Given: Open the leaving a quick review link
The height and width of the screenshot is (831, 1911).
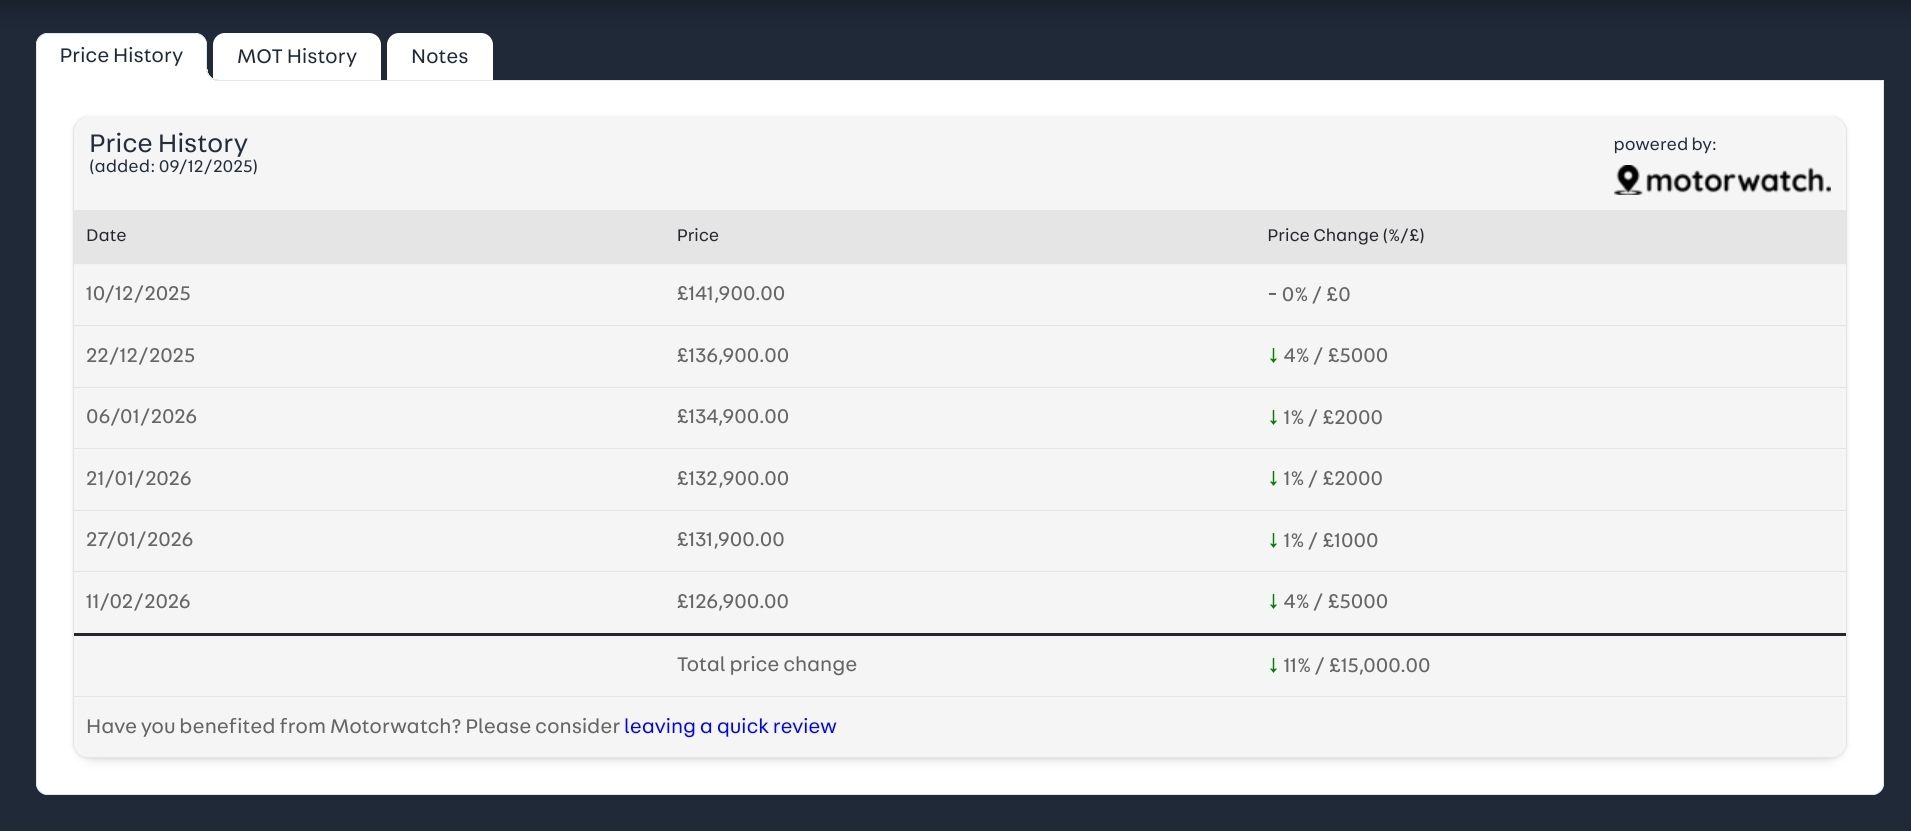Looking at the screenshot, I should click(x=729, y=726).
